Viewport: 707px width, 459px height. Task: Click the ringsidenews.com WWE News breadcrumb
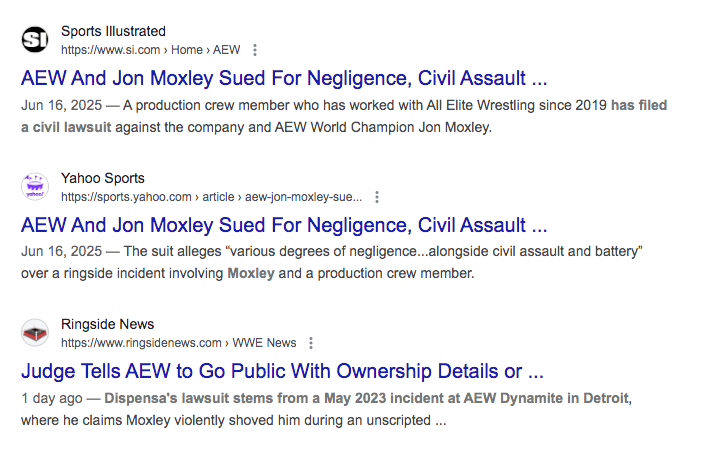point(178,343)
